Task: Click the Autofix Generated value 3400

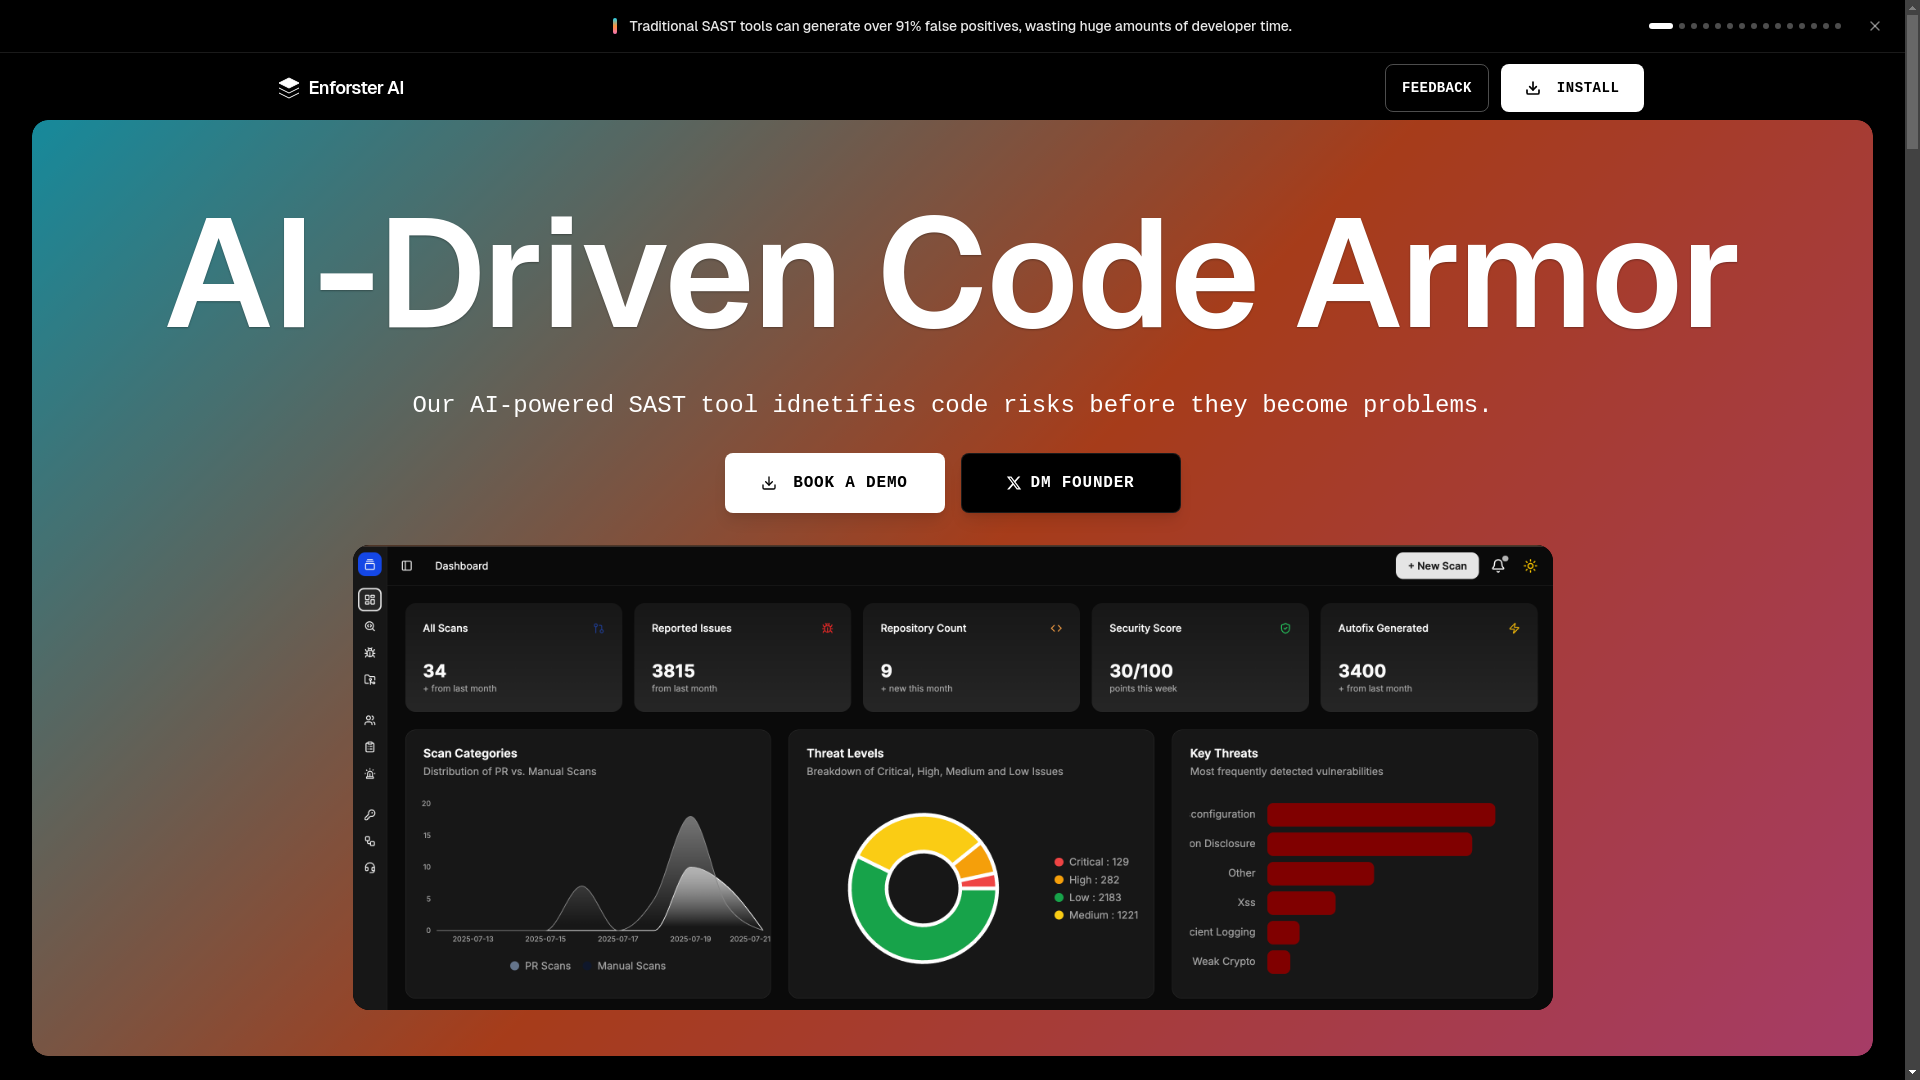Action: 1362,671
